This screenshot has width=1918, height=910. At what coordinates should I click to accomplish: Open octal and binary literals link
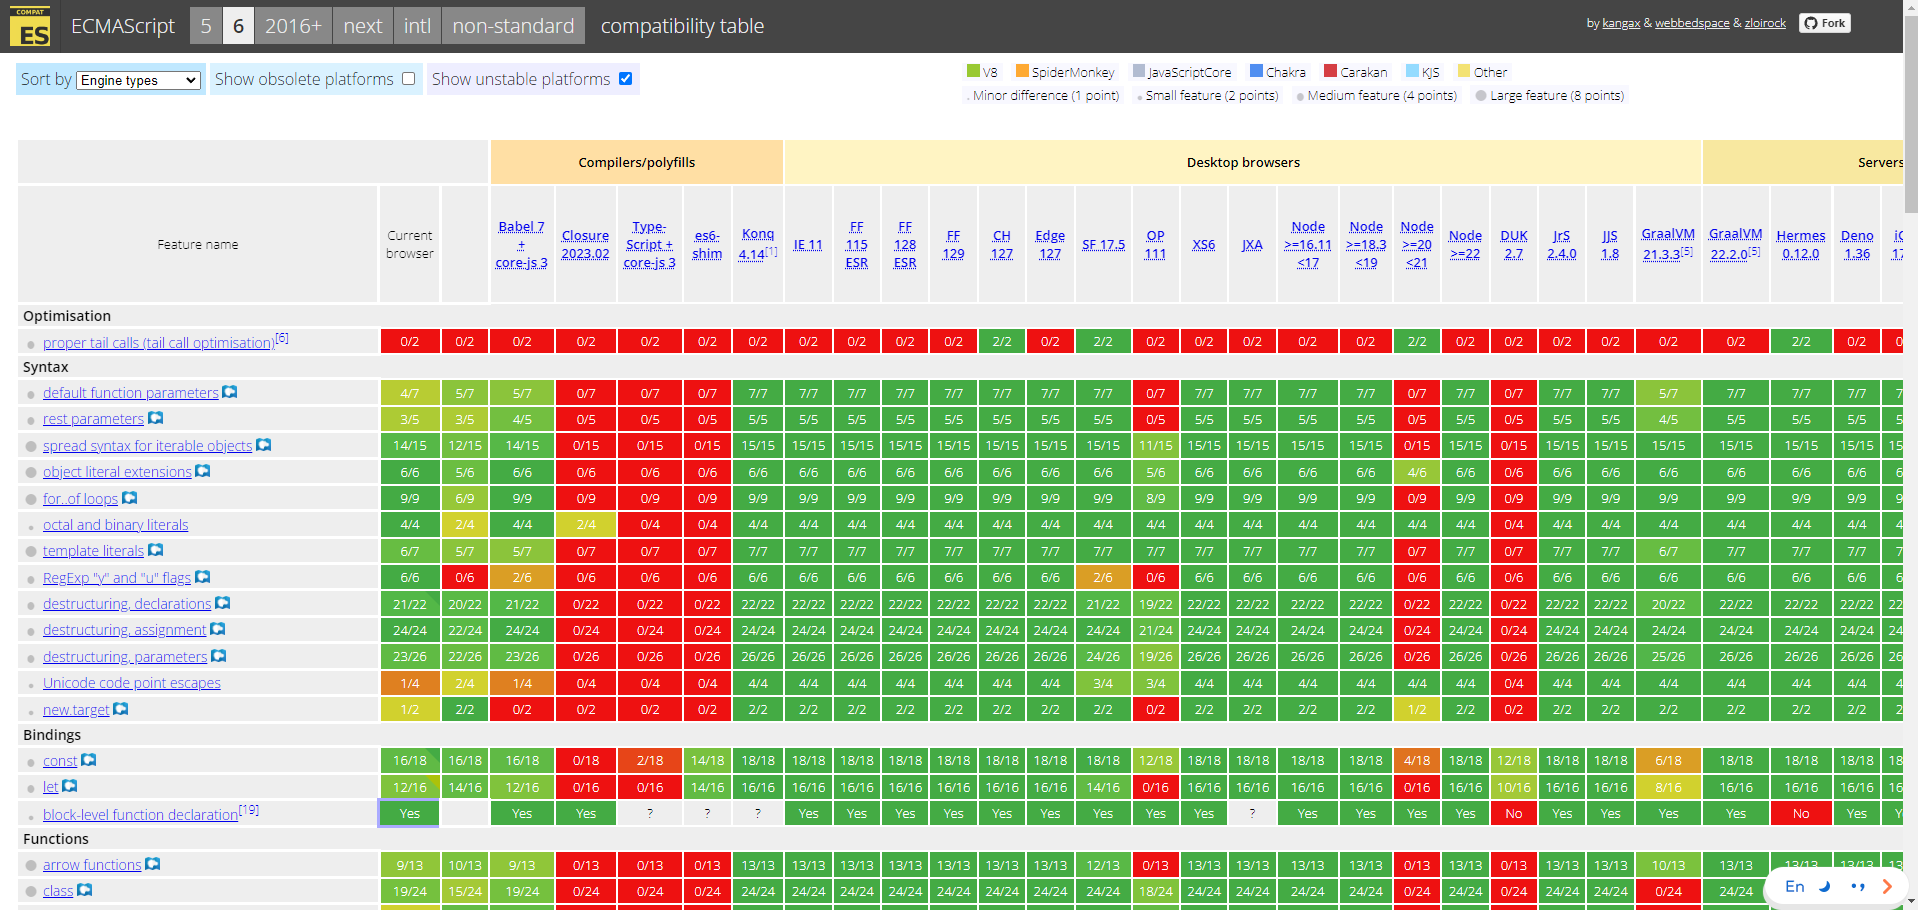(115, 524)
